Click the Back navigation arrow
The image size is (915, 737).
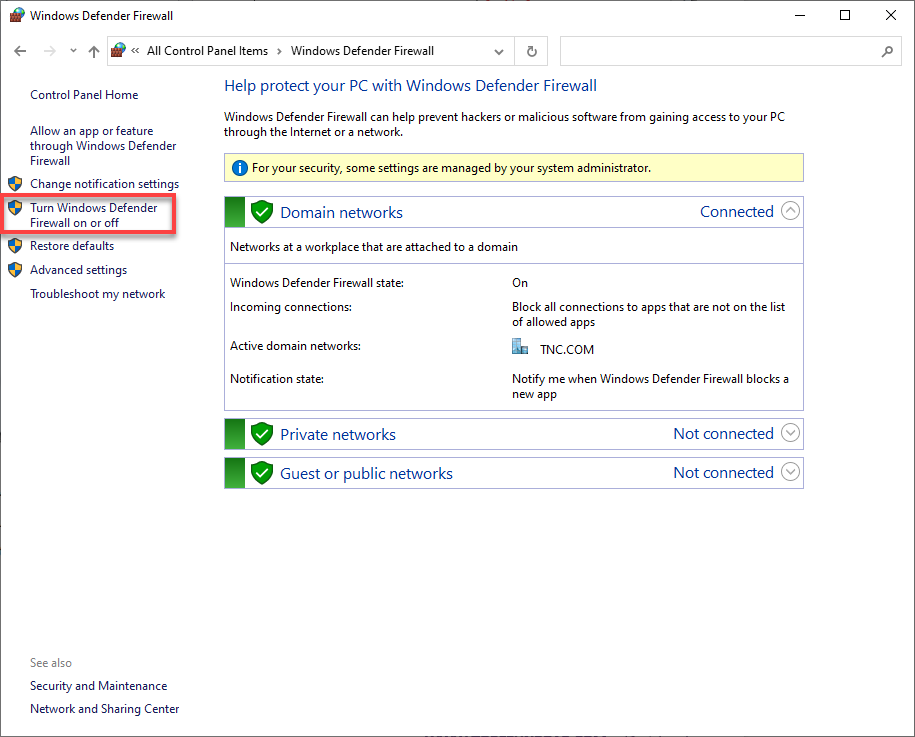(x=20, y=51)
